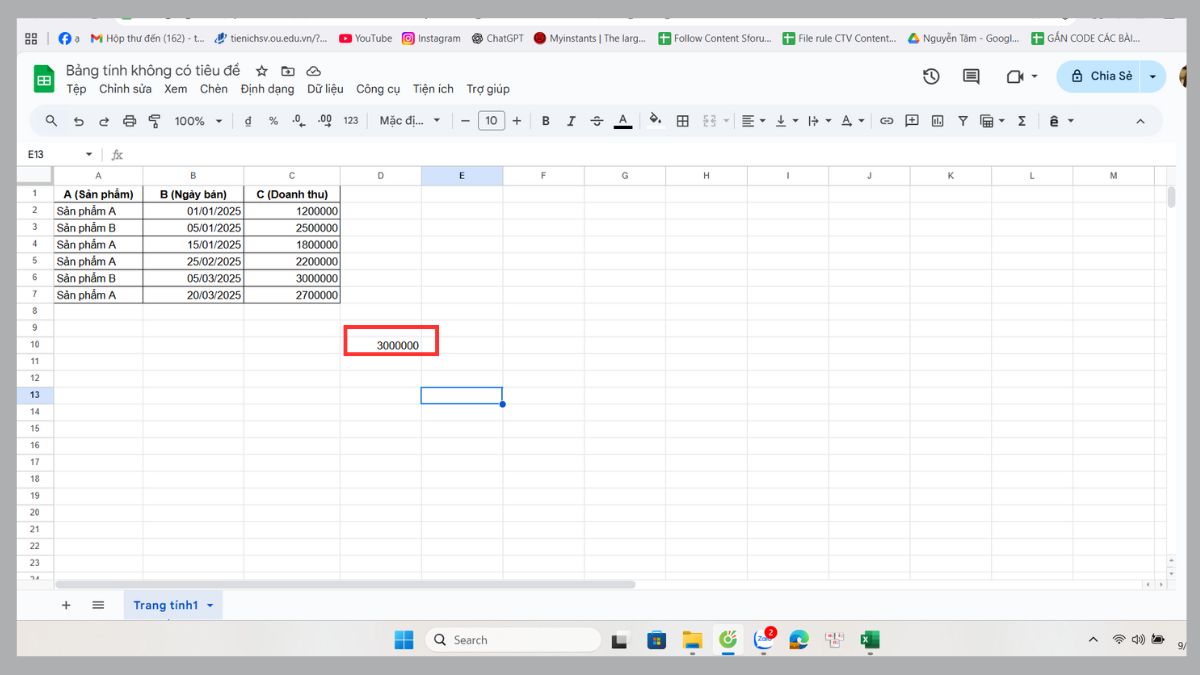Image resolution: width=1200 pixels, height=675 pixels.
Task: Click the taskbar Search box
Action: pos(513,640)
